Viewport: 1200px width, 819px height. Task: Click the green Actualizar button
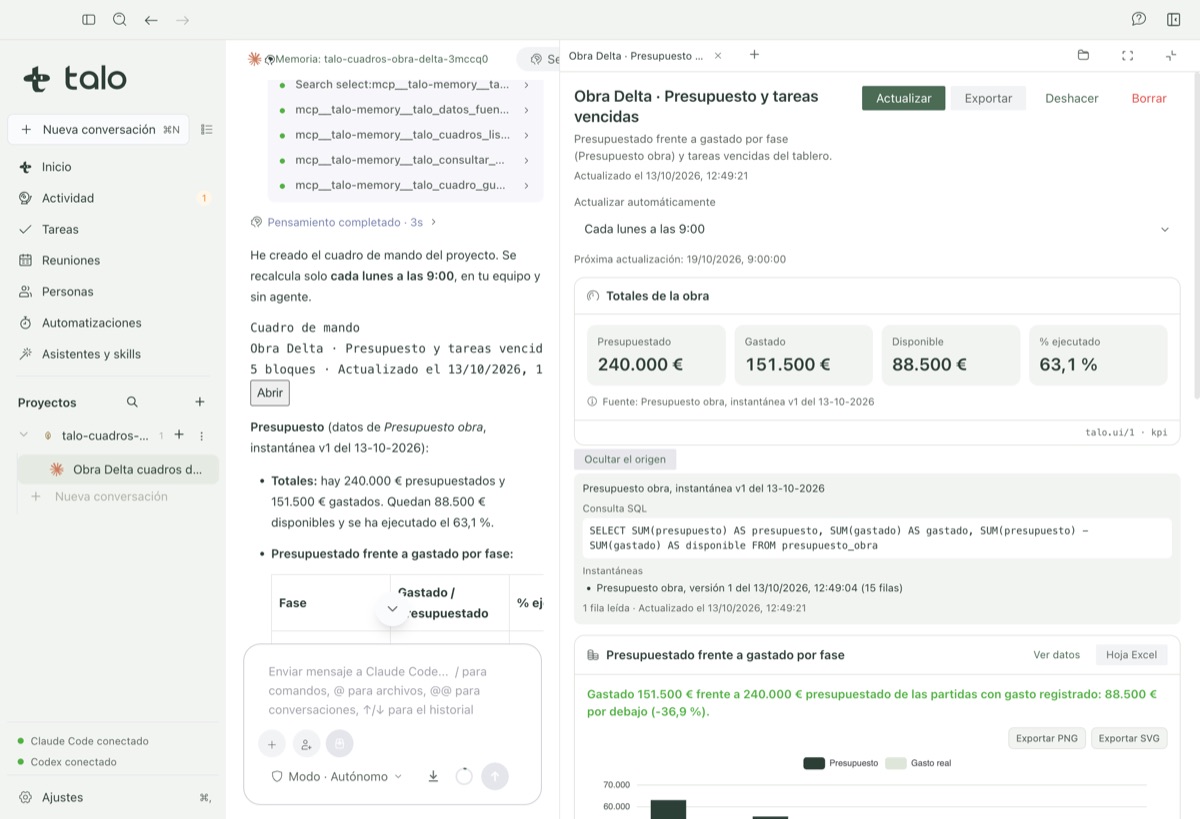pos(903,98)
